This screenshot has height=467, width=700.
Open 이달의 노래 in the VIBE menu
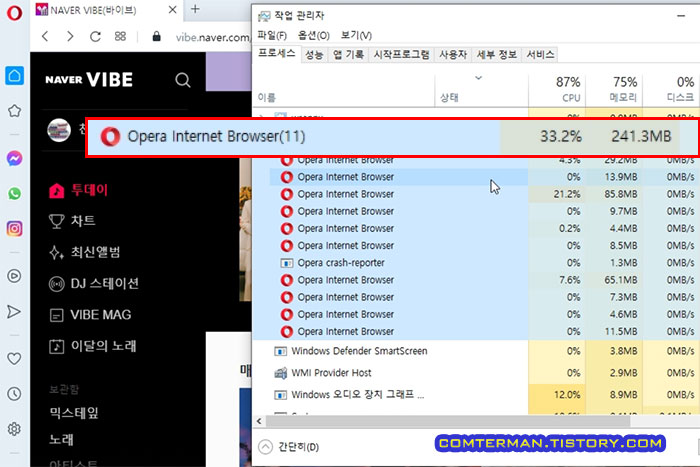click(x=93, y=346)
